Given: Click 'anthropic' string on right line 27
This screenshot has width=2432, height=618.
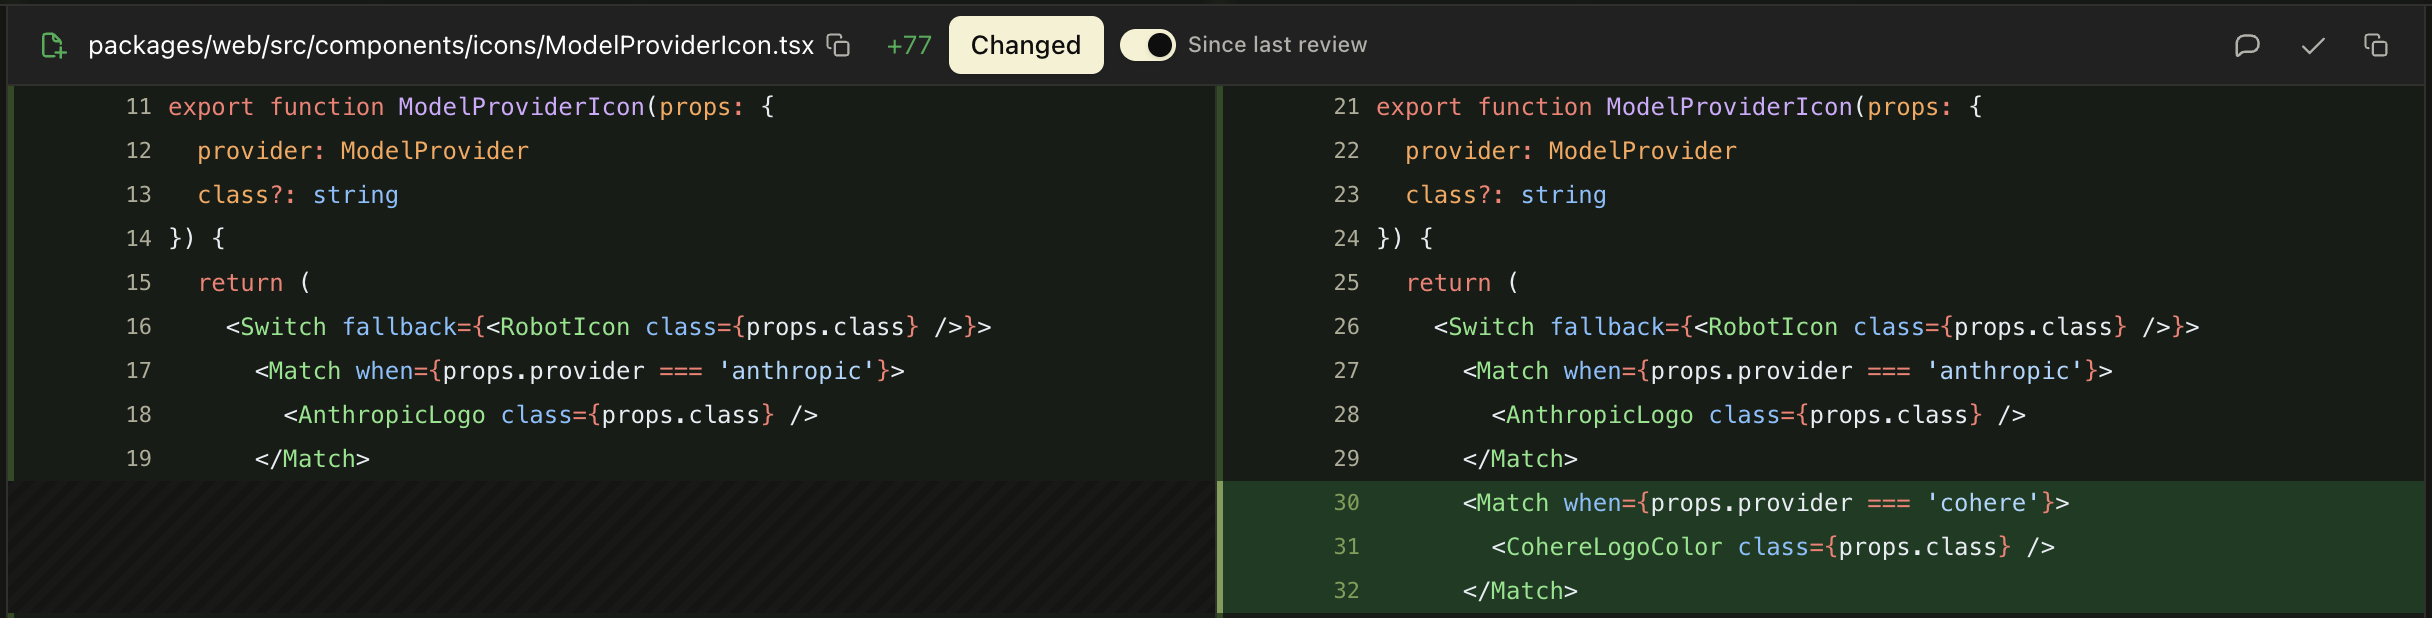Looking at the screenshot, I should click(x=2005, y=371).
